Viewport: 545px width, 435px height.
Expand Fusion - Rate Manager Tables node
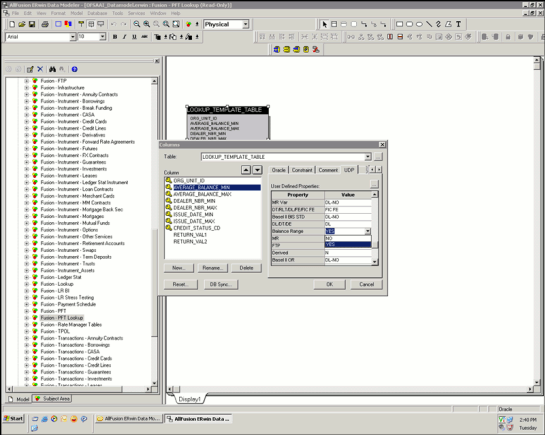(x=27, y=325)
